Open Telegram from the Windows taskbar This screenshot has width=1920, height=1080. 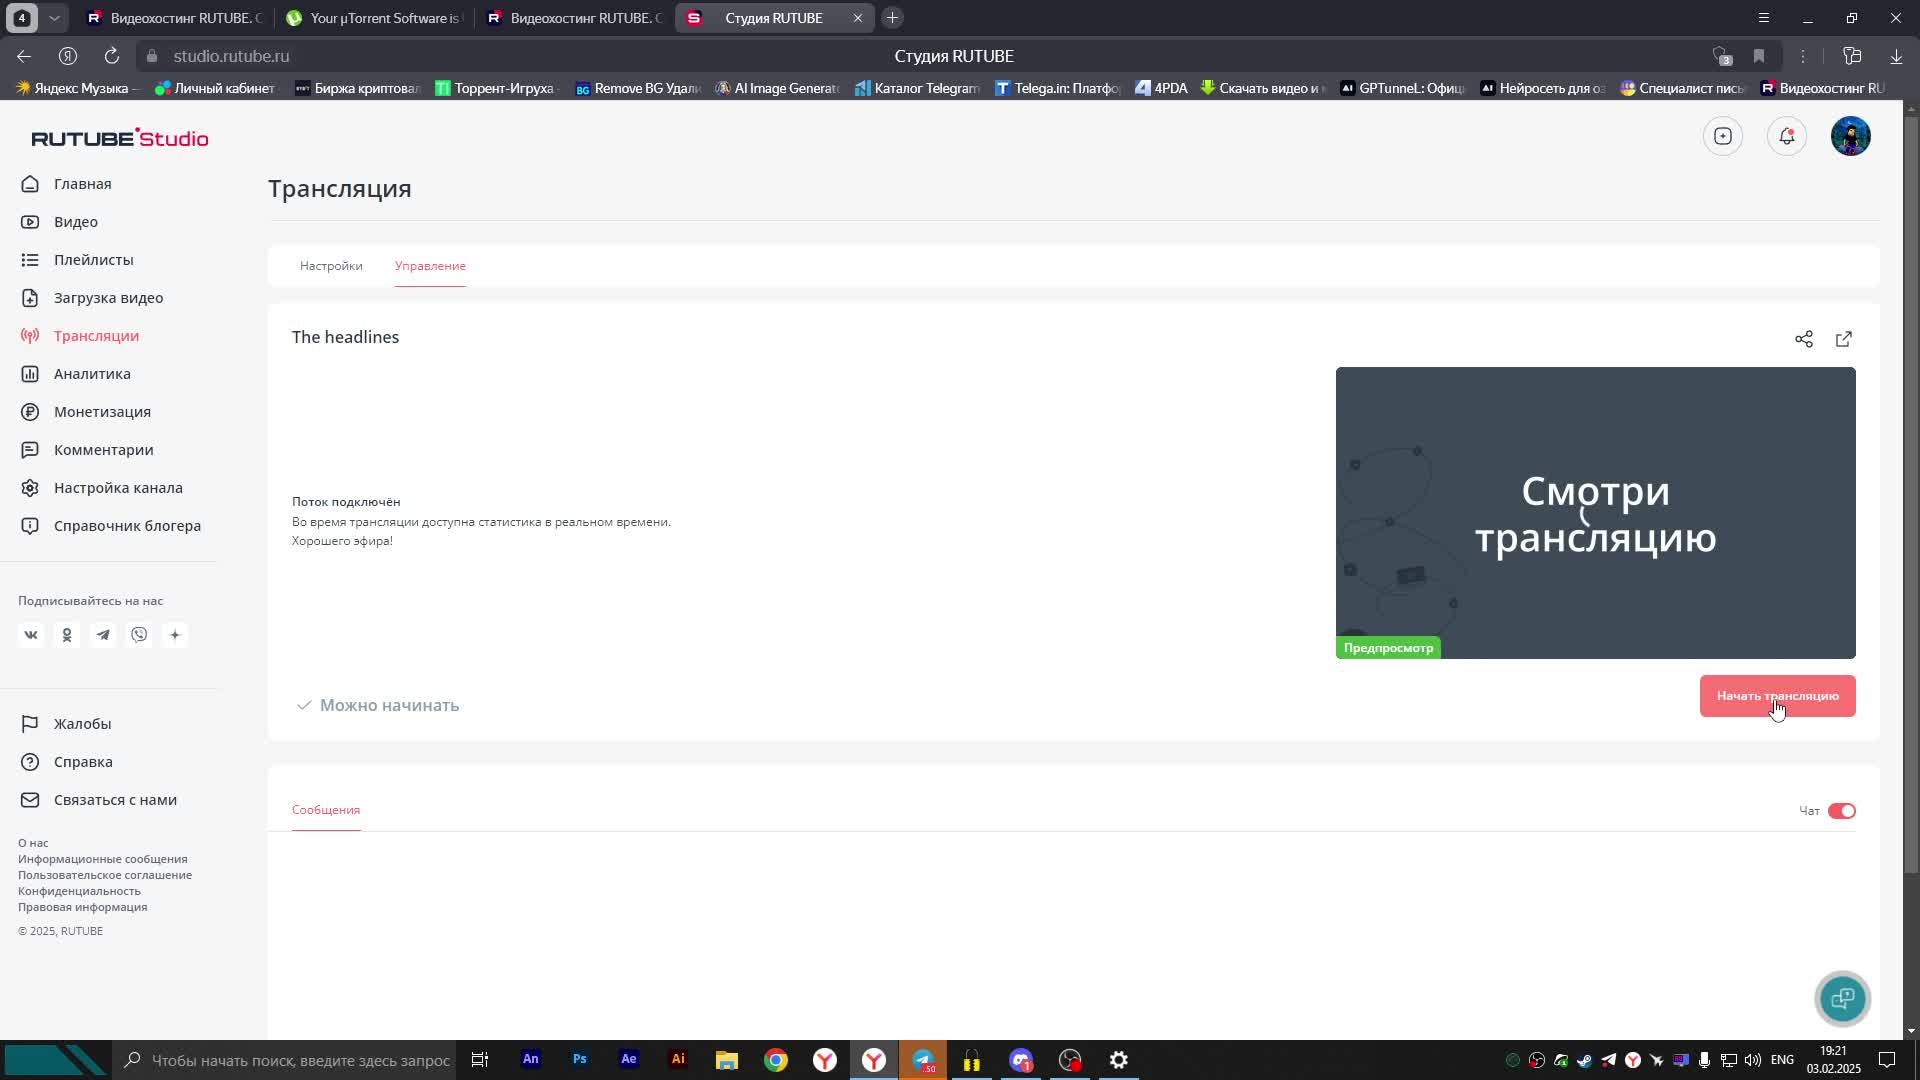[x=923, y=1060]
